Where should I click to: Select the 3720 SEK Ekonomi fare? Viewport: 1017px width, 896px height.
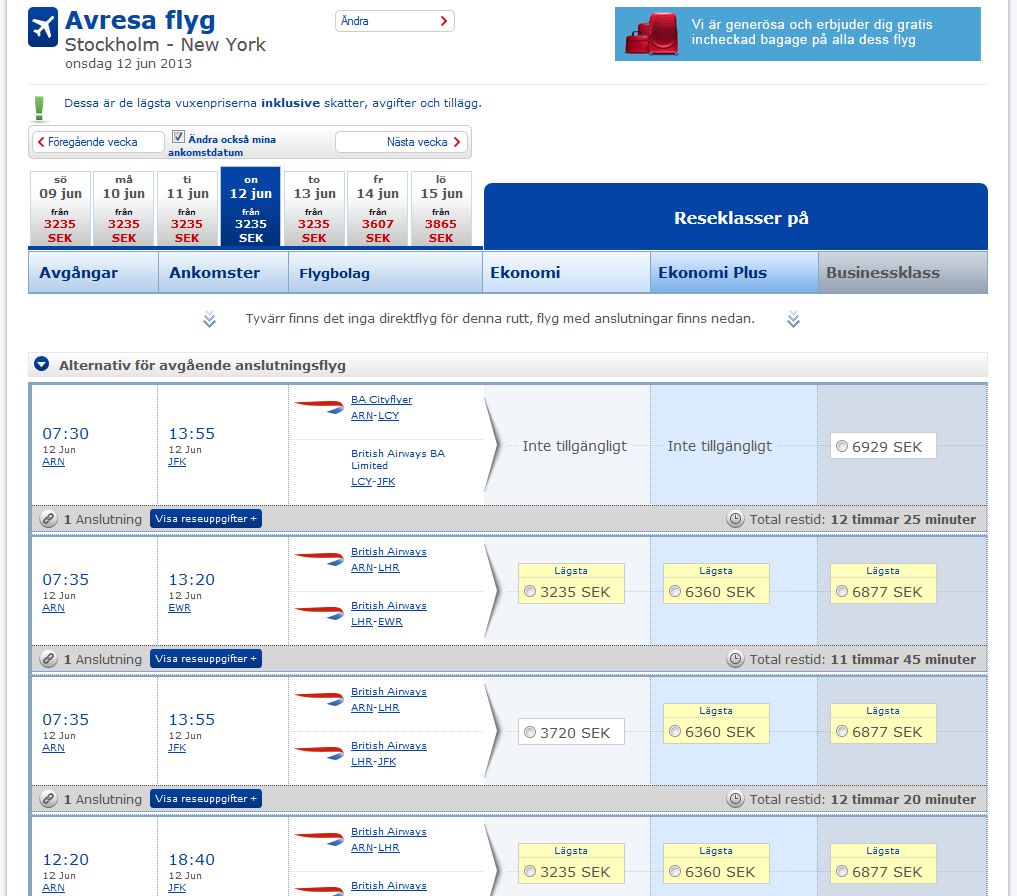(x=530, y=733)
